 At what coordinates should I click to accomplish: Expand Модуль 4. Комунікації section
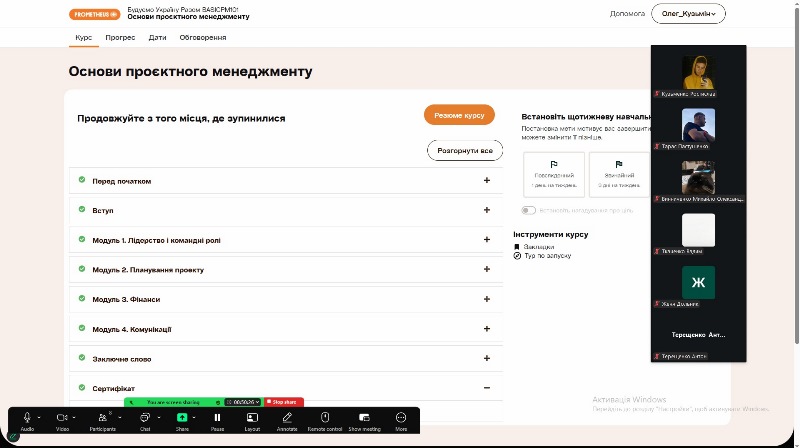click(x=487, y=329)
